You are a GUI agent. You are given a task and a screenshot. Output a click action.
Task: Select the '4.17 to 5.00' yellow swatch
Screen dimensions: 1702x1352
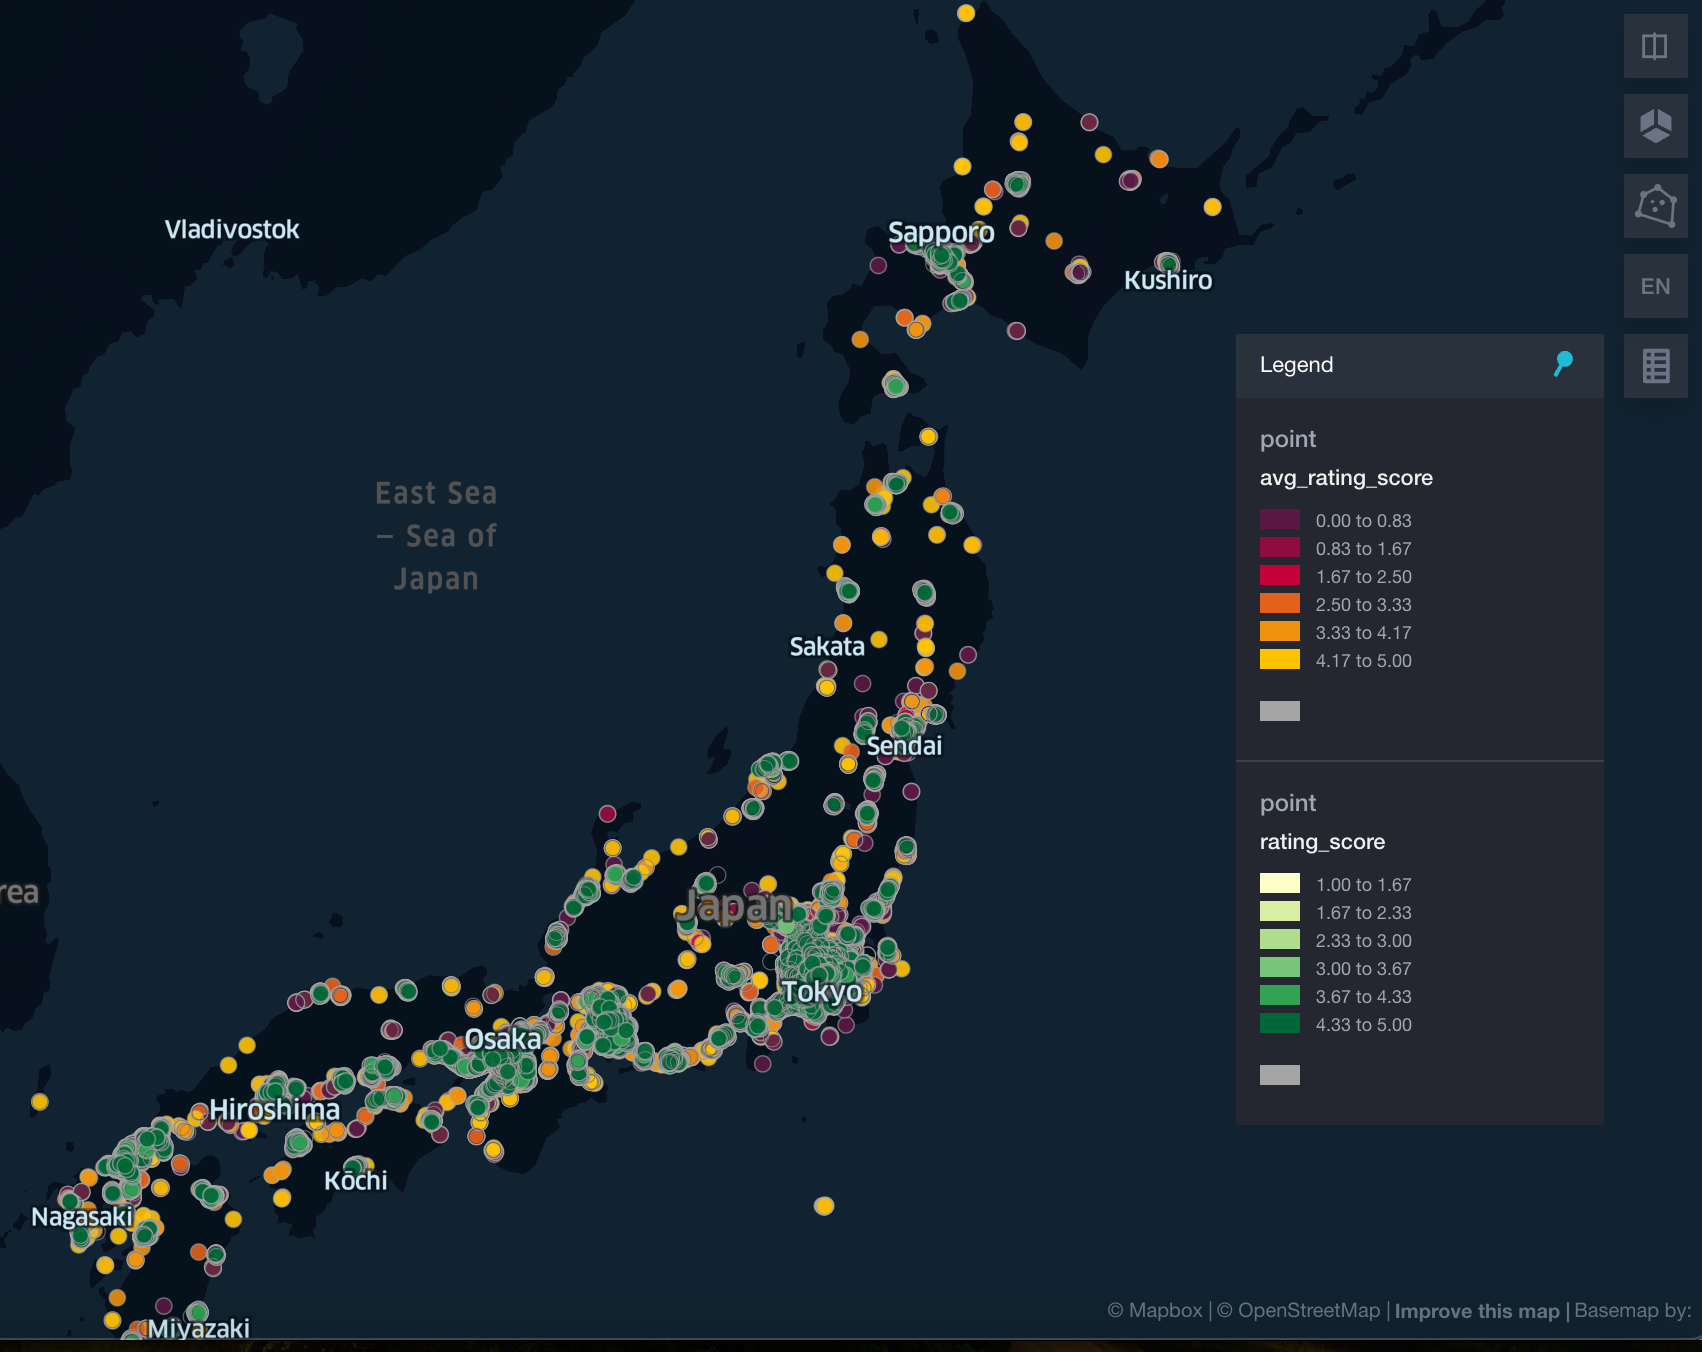tap(1279, 661)
